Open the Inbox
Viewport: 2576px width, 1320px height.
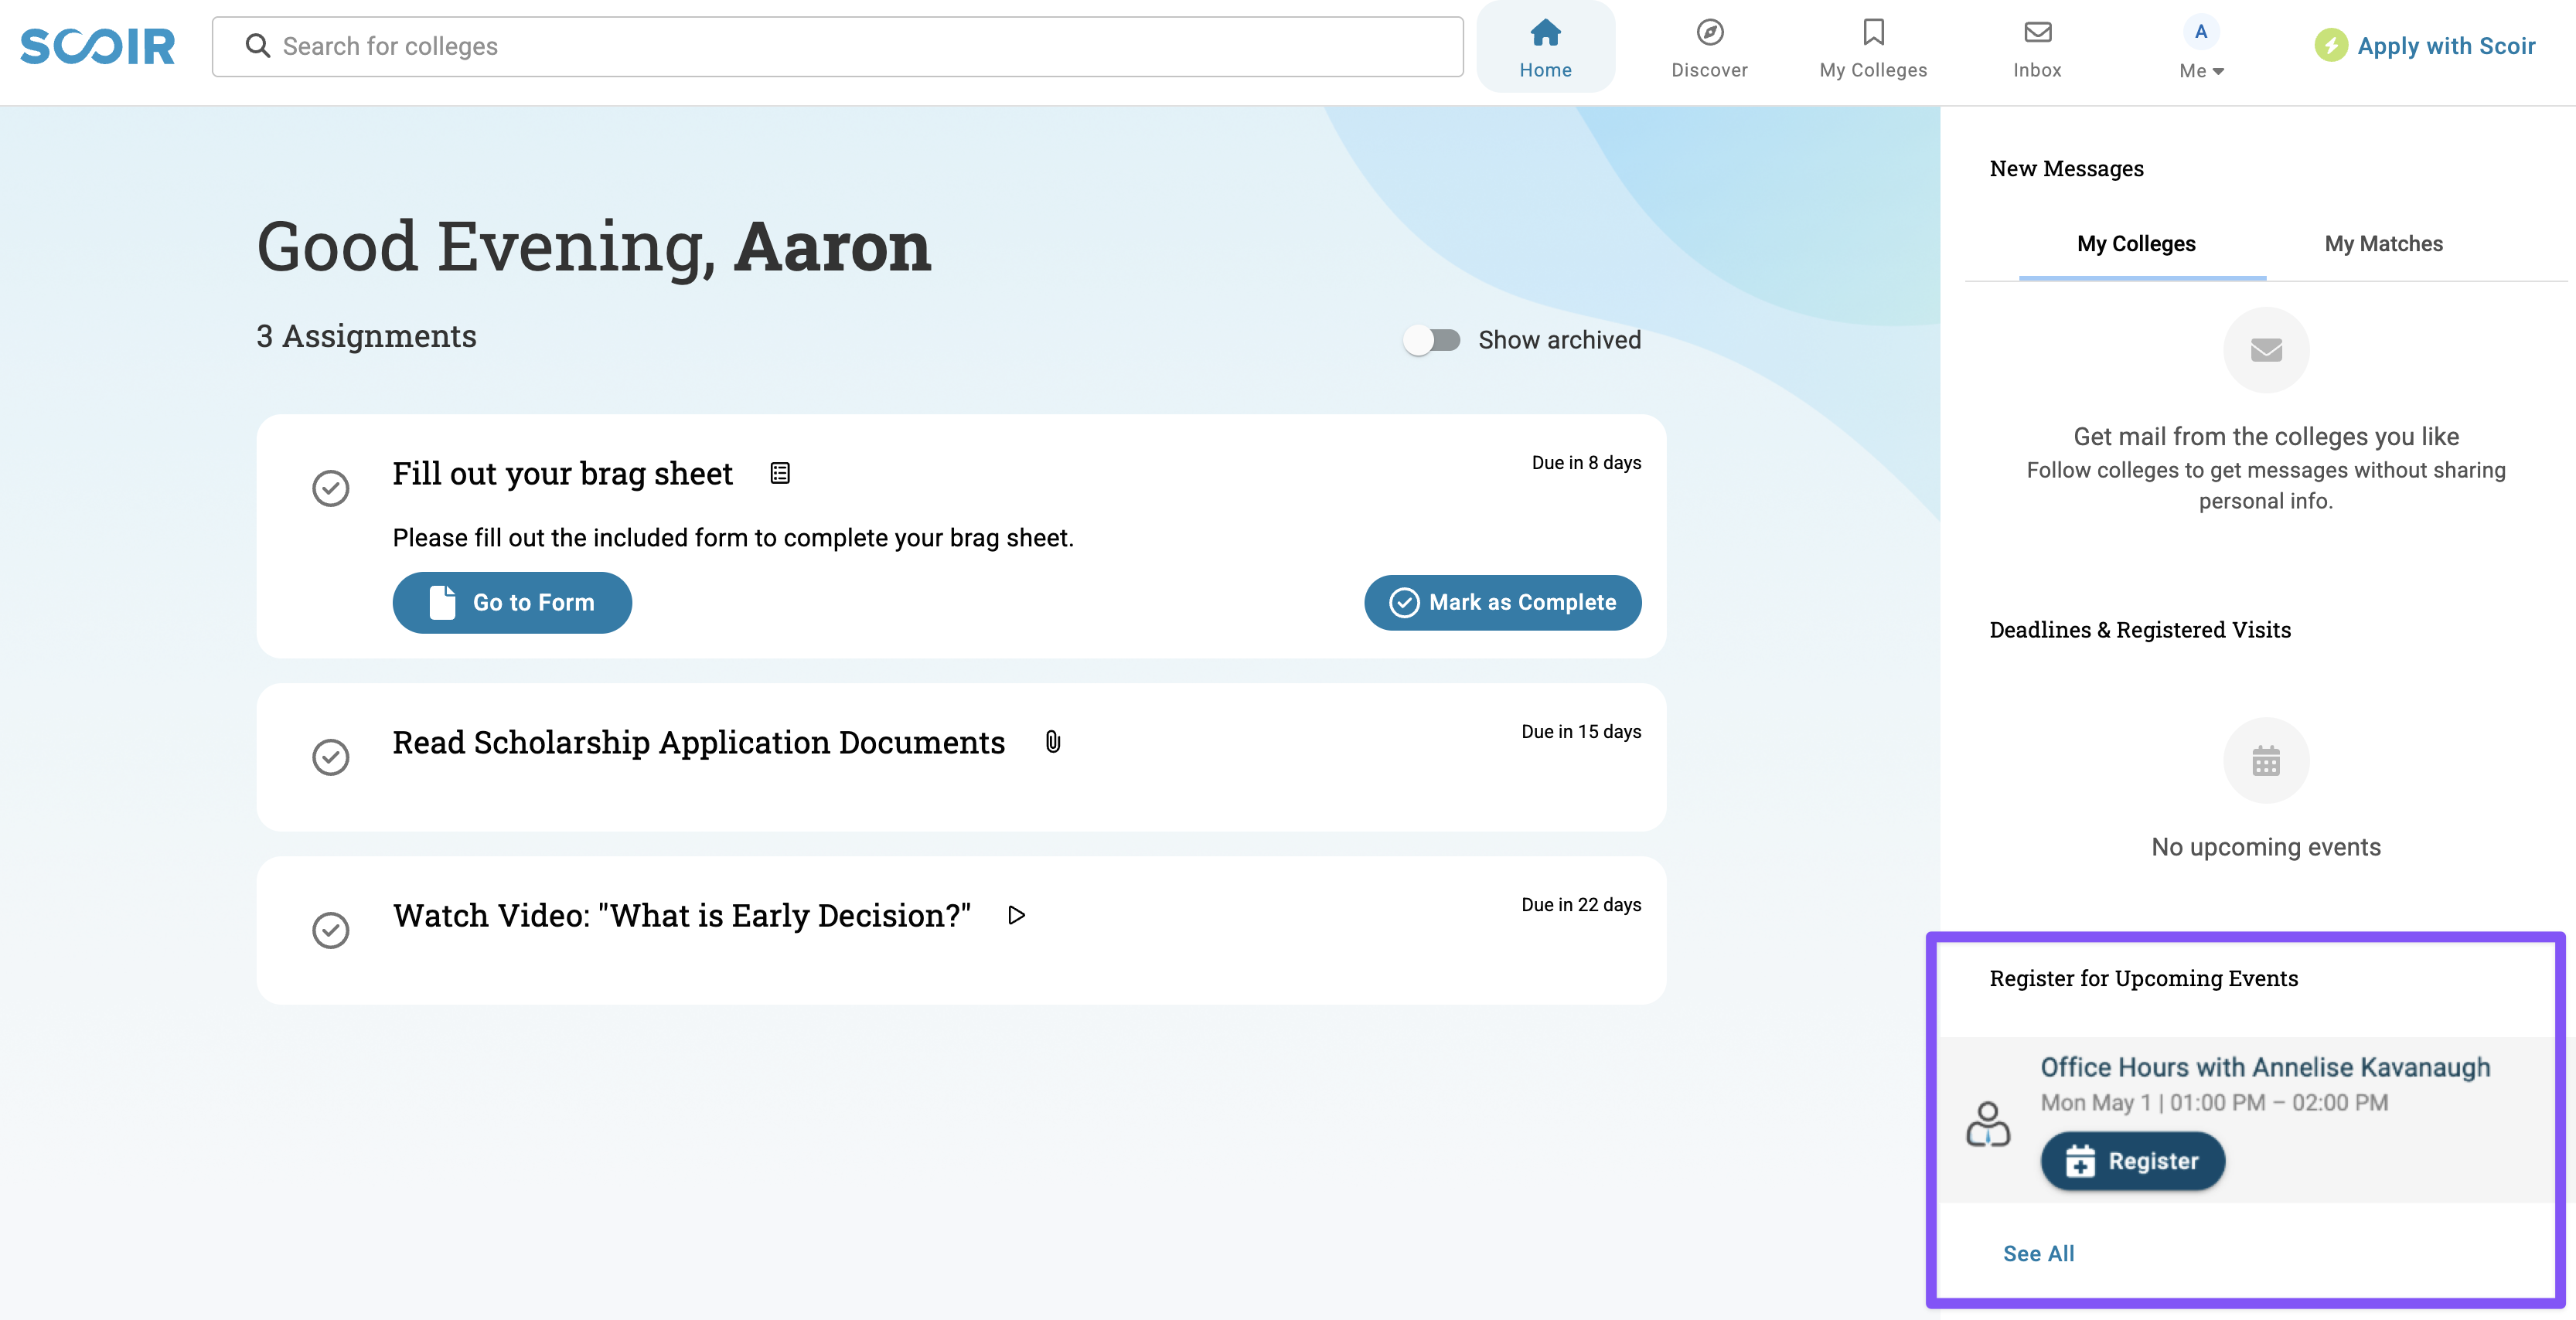(x=2037, y=47)
